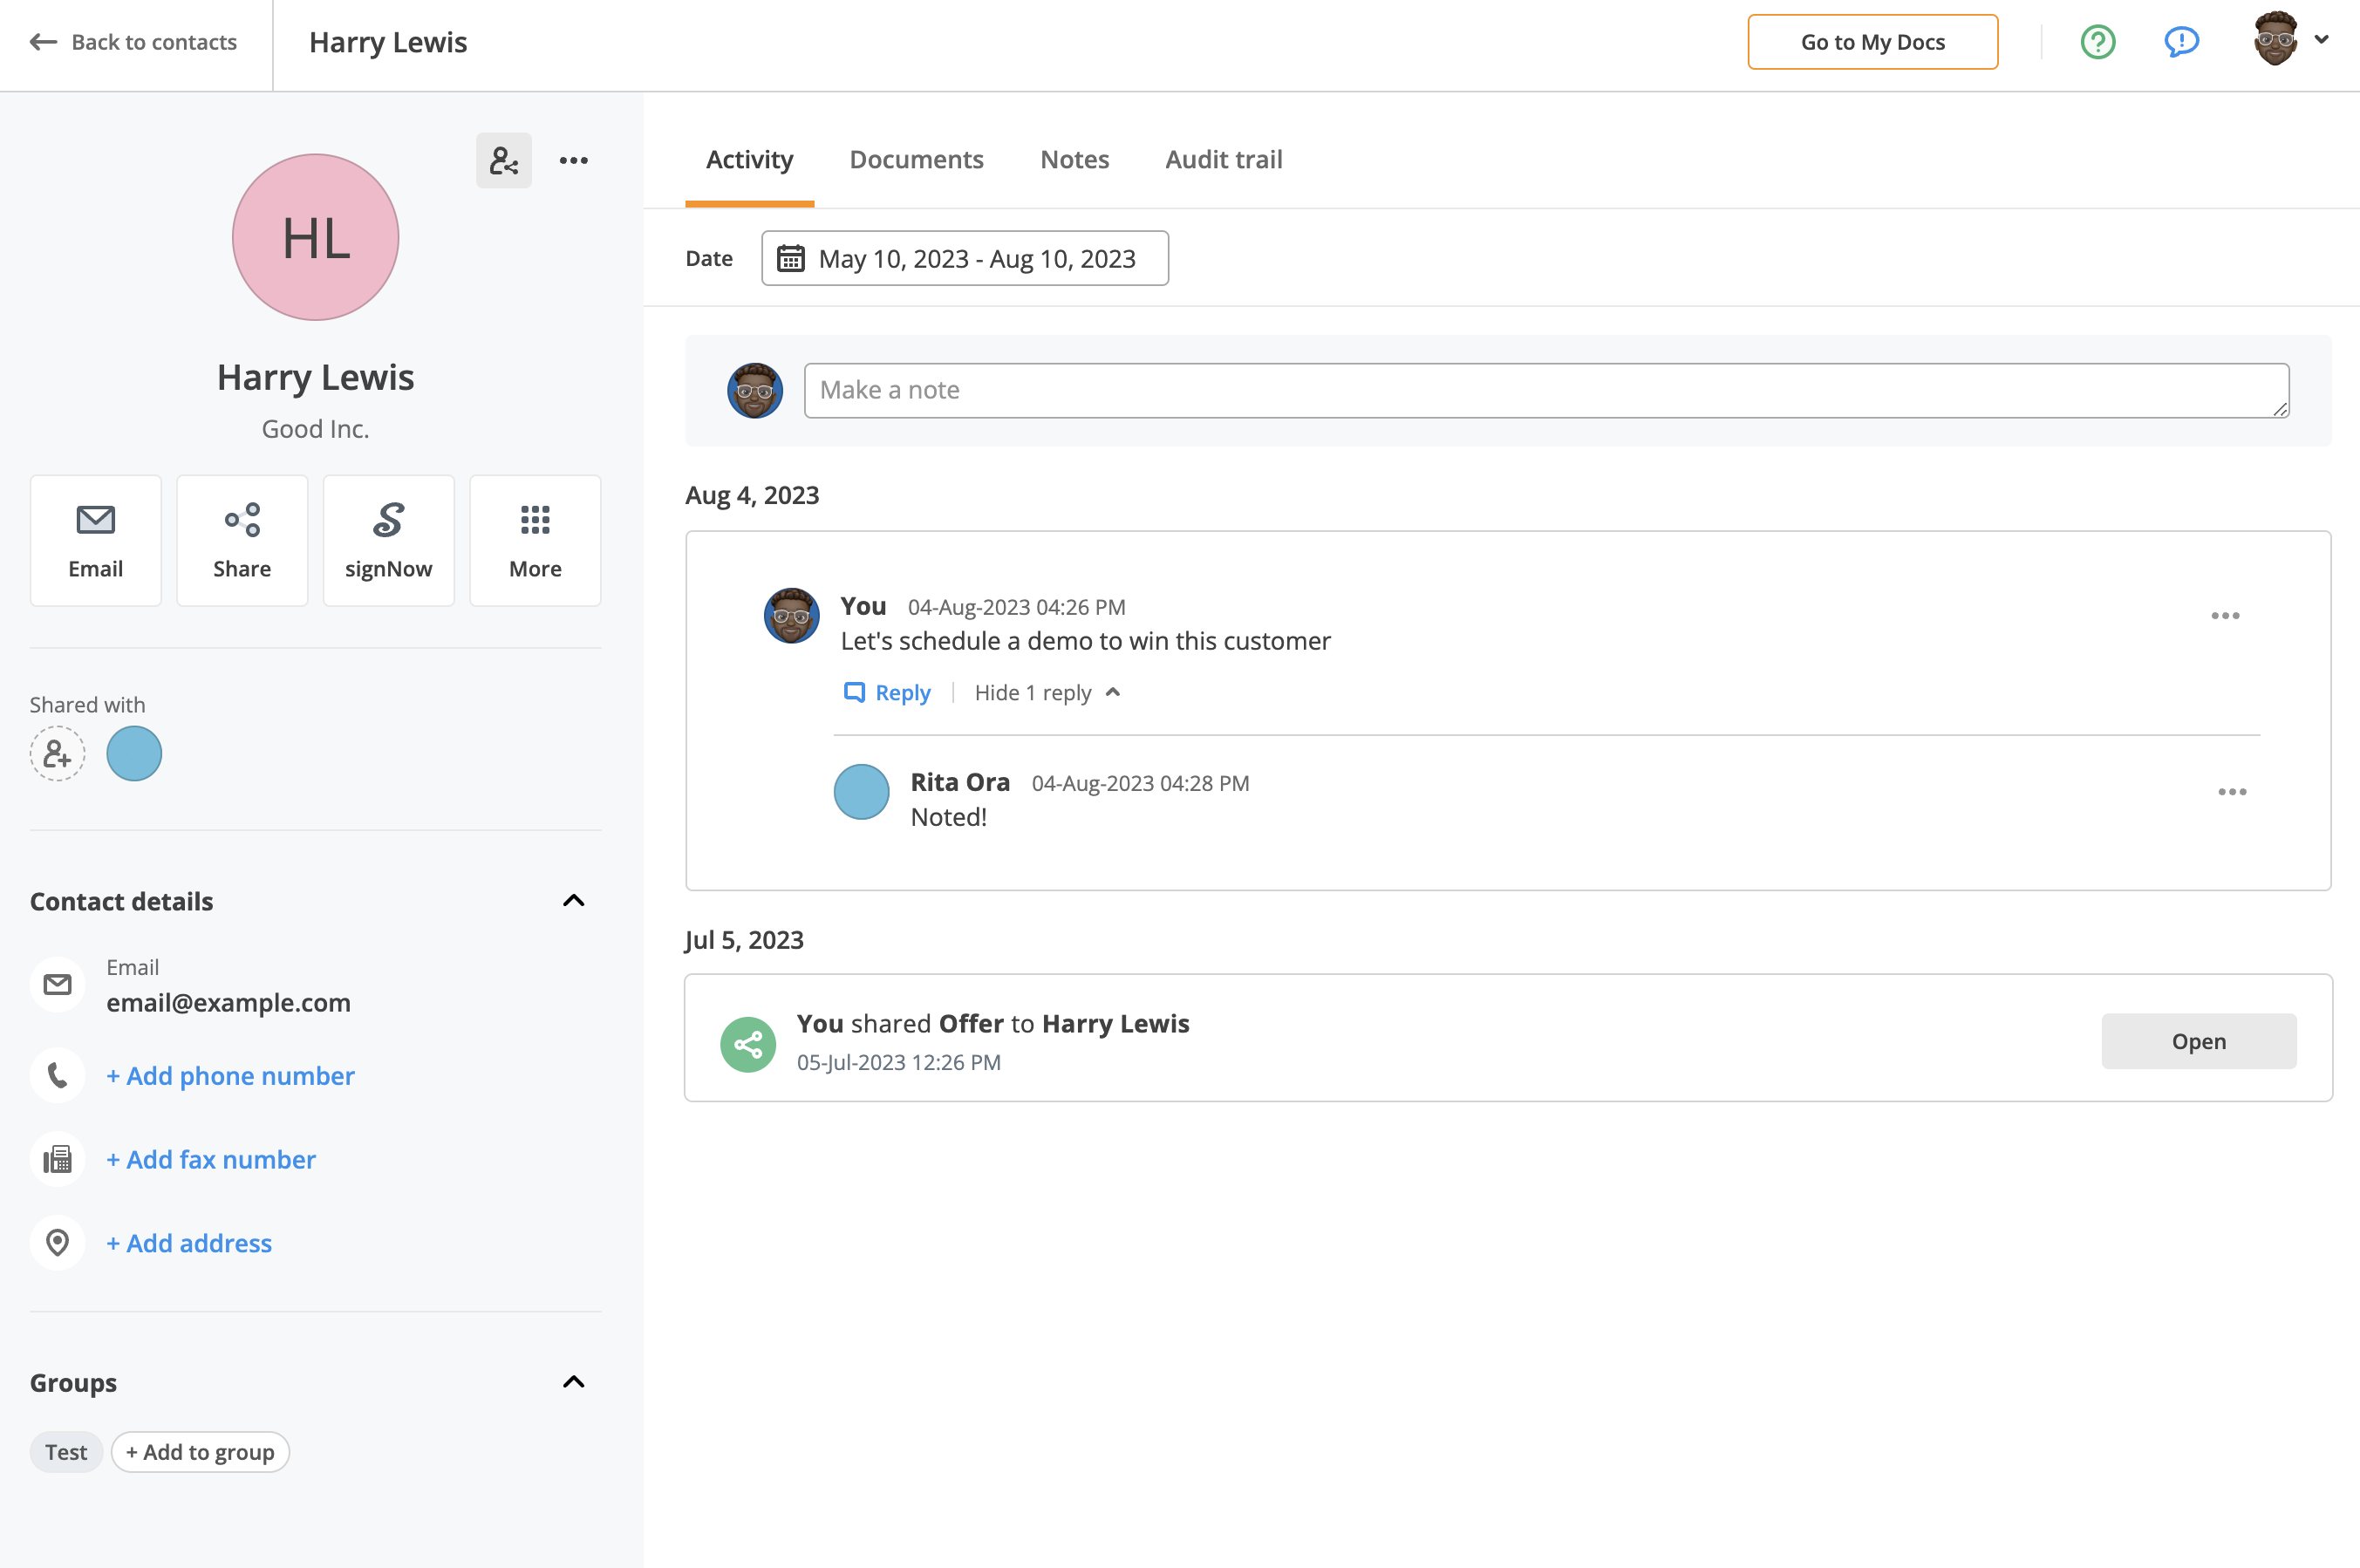The width and height of the screenshot is (2360, 1568).
Task: Switch to the Audit trail tab
Action: 1223,160
